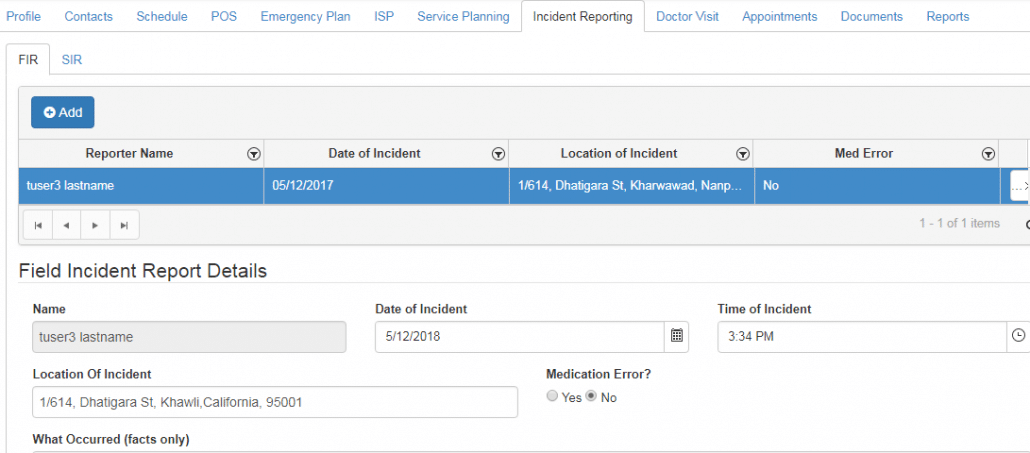Switch to the SIR sub-tab
Screen dimensions: 1030x453
click(x=72, y=60)
